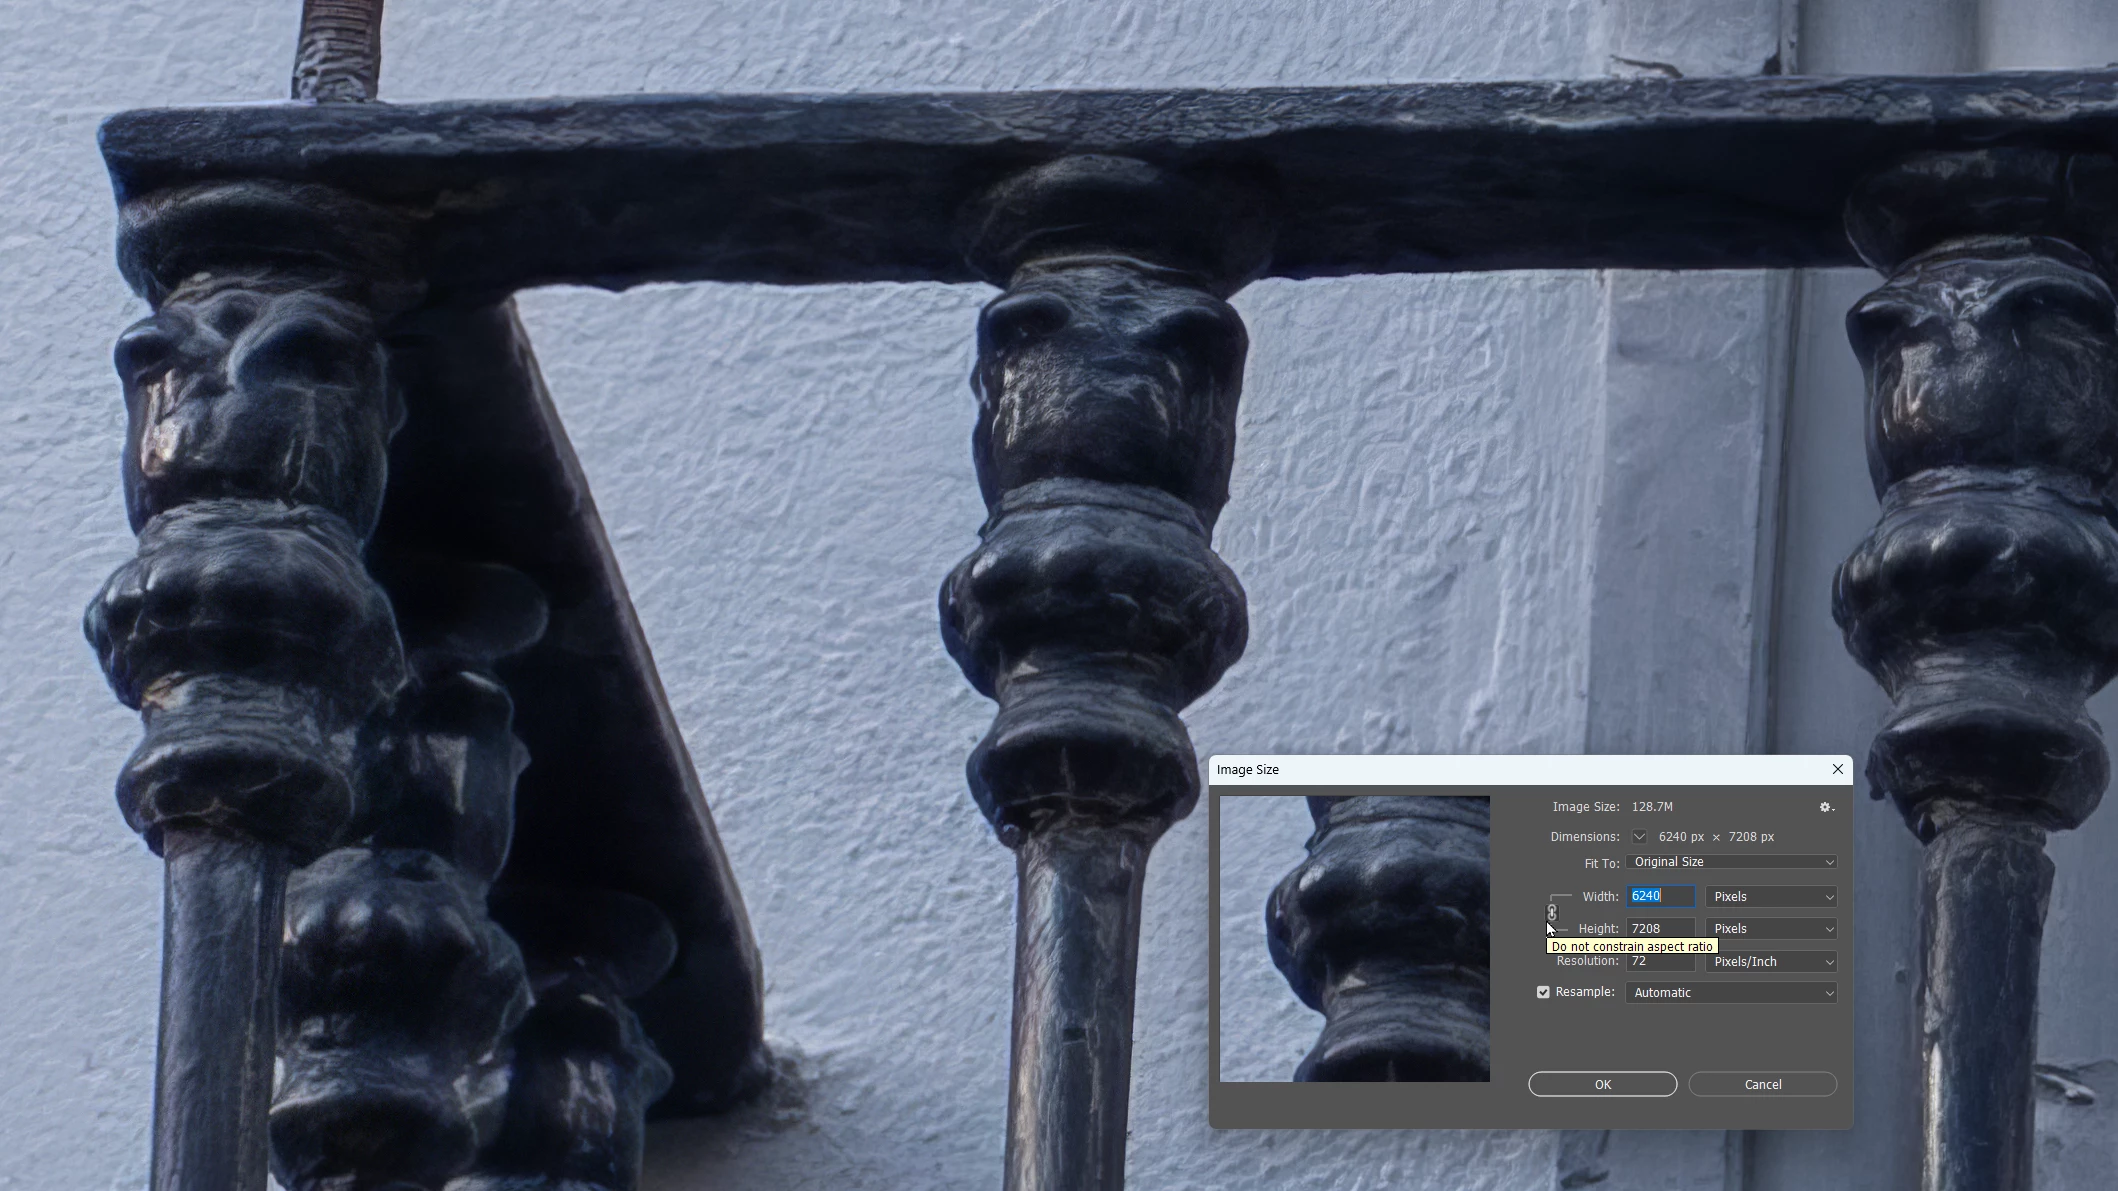Click the Cancel button
The height and width of the screenshot is (1191, 2118).
tap(1762, 1085)
